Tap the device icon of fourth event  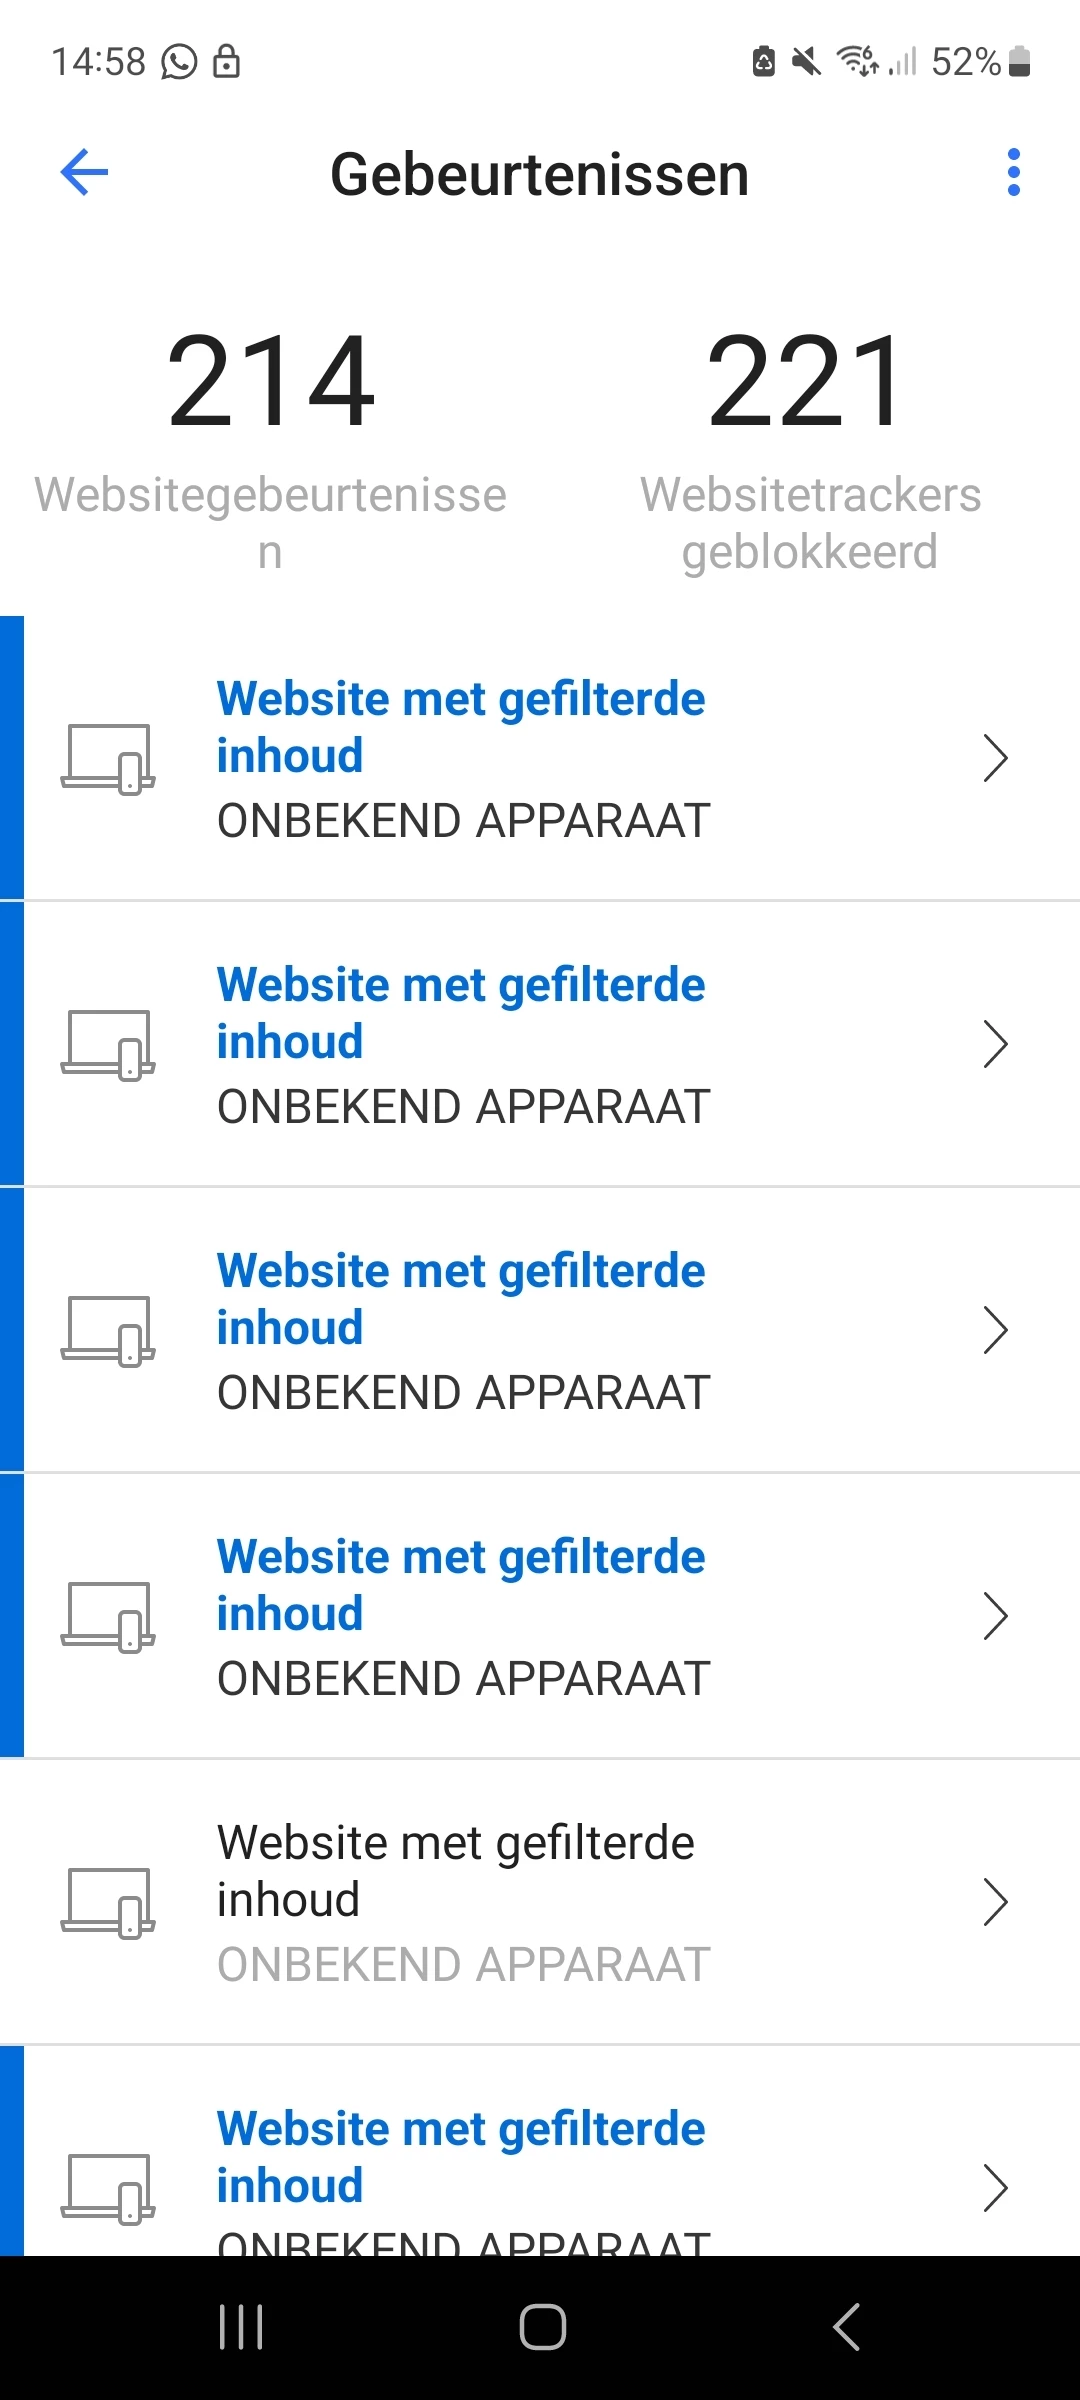pos(108,1617)
